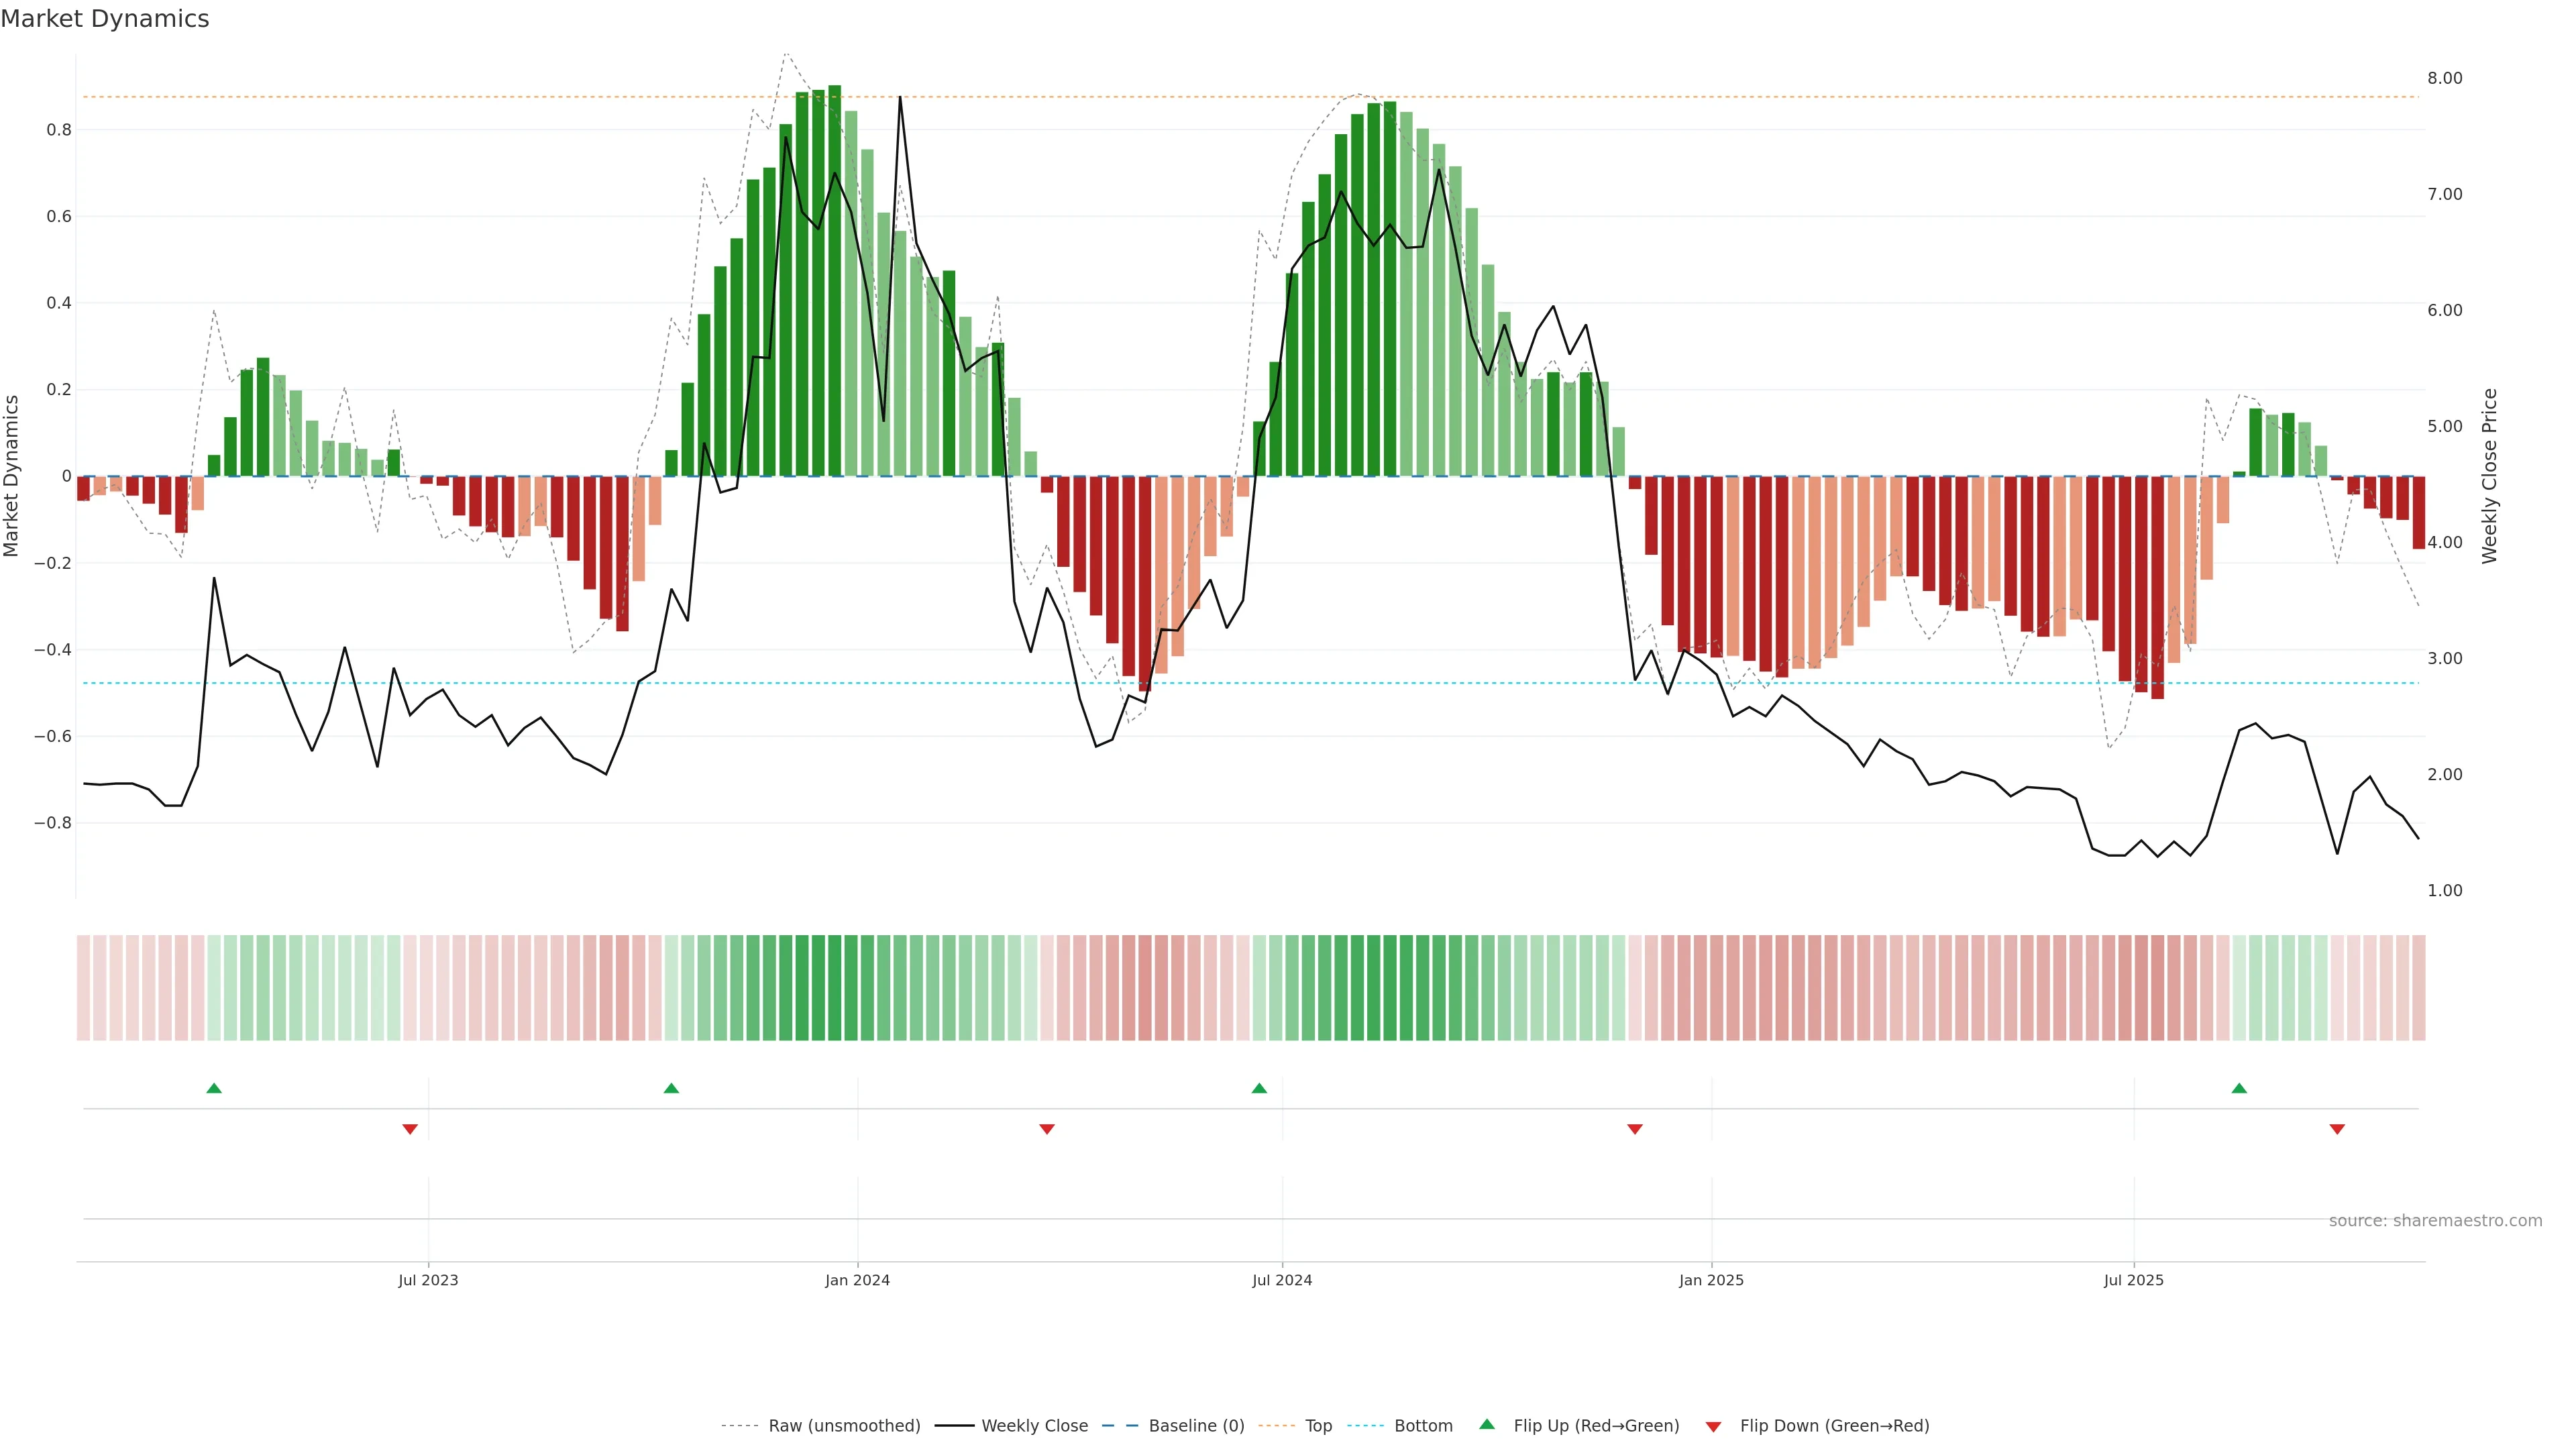
Task: Click the Market Dynamics chart title
Action: [105, 19]
